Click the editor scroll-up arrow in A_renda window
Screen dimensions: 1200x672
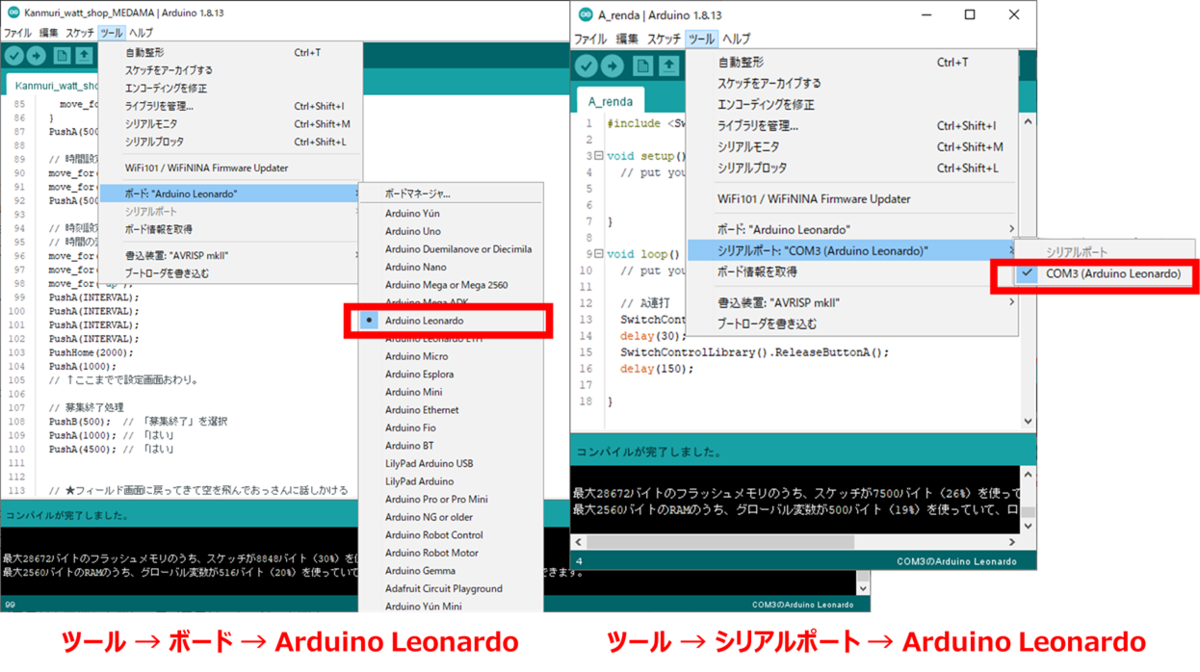(1026, 120)
